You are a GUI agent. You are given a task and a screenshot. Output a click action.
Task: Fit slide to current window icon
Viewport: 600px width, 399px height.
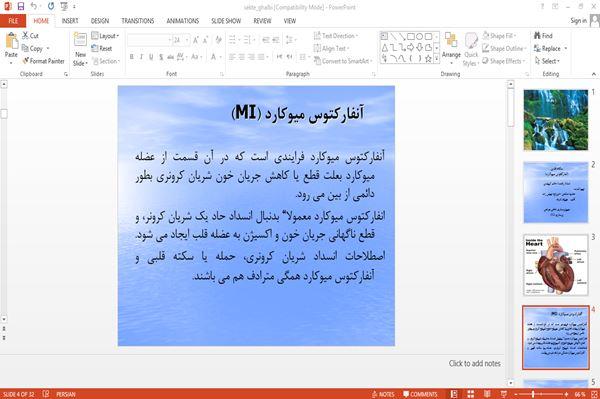594,394
